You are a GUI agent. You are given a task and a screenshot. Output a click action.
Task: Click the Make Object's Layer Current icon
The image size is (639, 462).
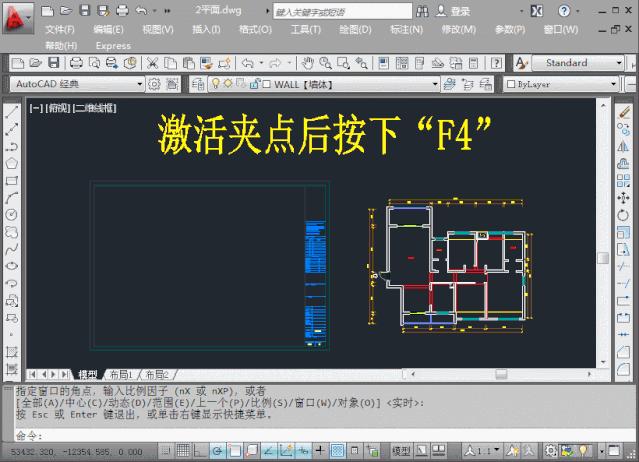[x=450, y=84]
